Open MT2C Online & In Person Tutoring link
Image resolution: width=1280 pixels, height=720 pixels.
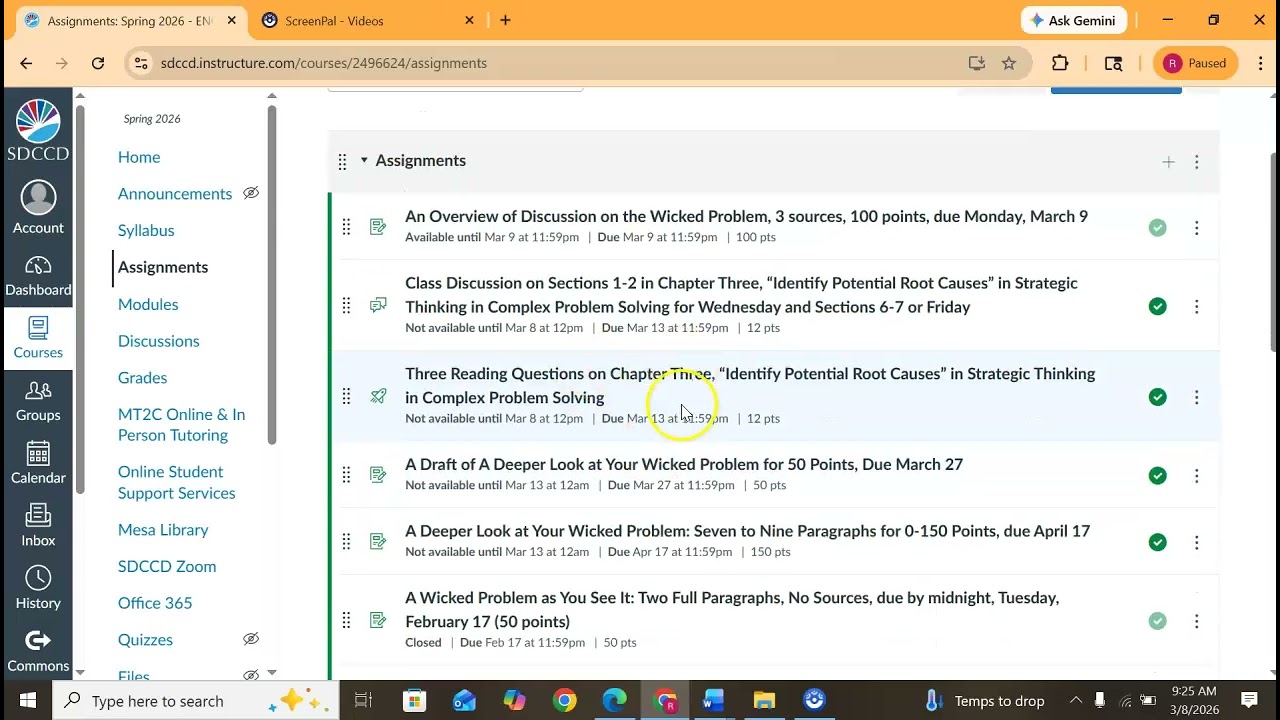coord(181,425)
